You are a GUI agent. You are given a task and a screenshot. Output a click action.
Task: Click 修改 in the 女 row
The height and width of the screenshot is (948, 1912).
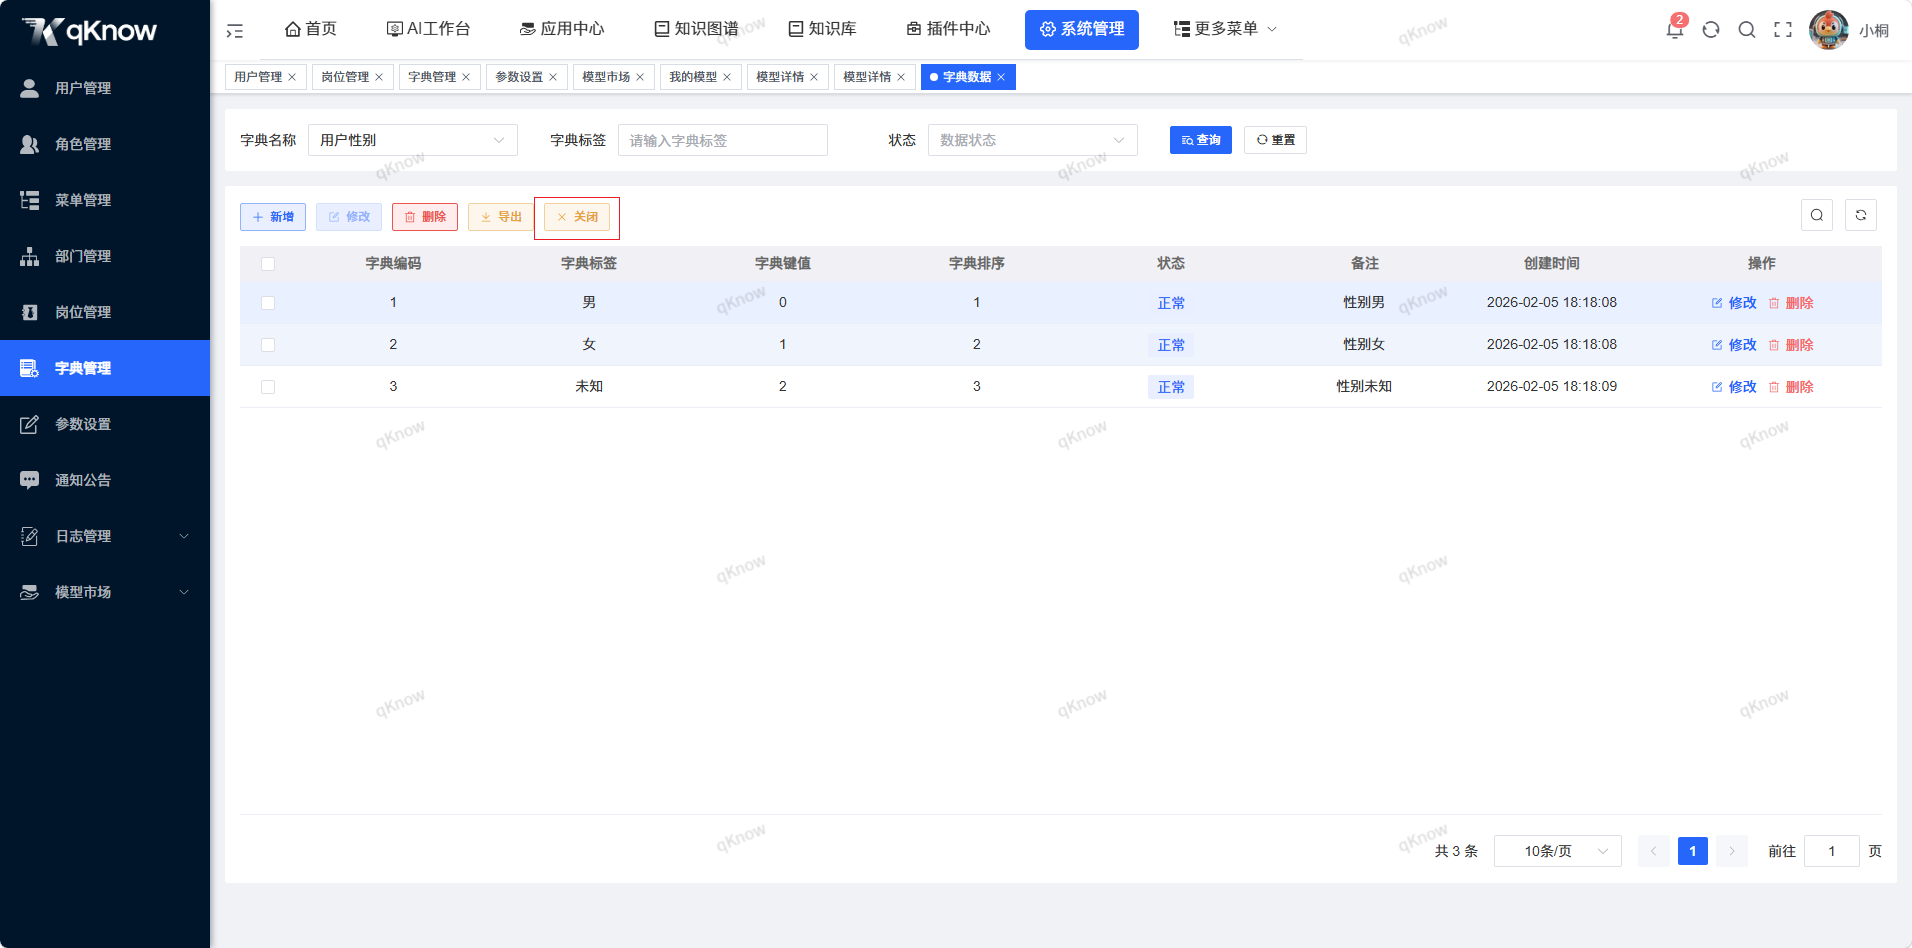click(1734, 345)
